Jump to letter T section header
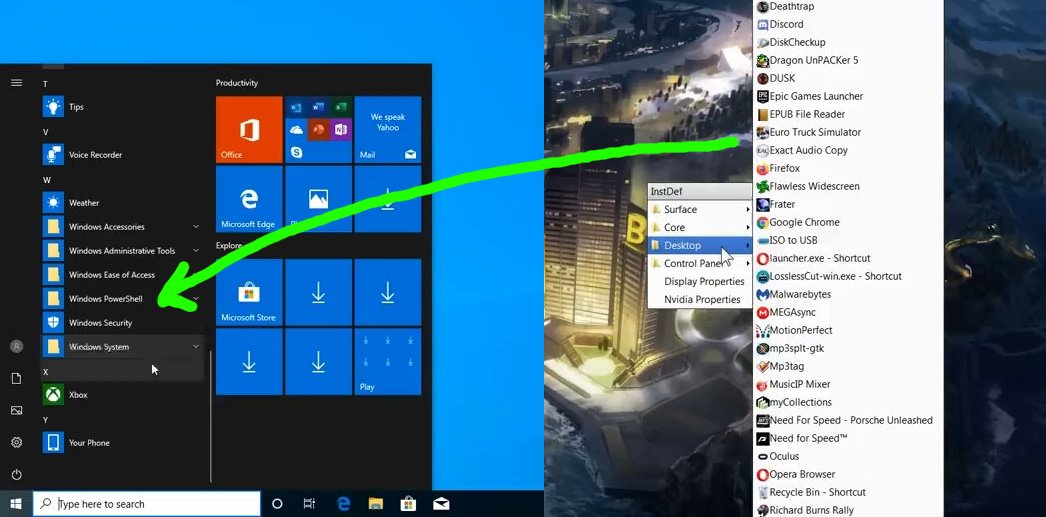Image resolution: width=1046 pixels, height=517 pixels. (x=45, y=84)
